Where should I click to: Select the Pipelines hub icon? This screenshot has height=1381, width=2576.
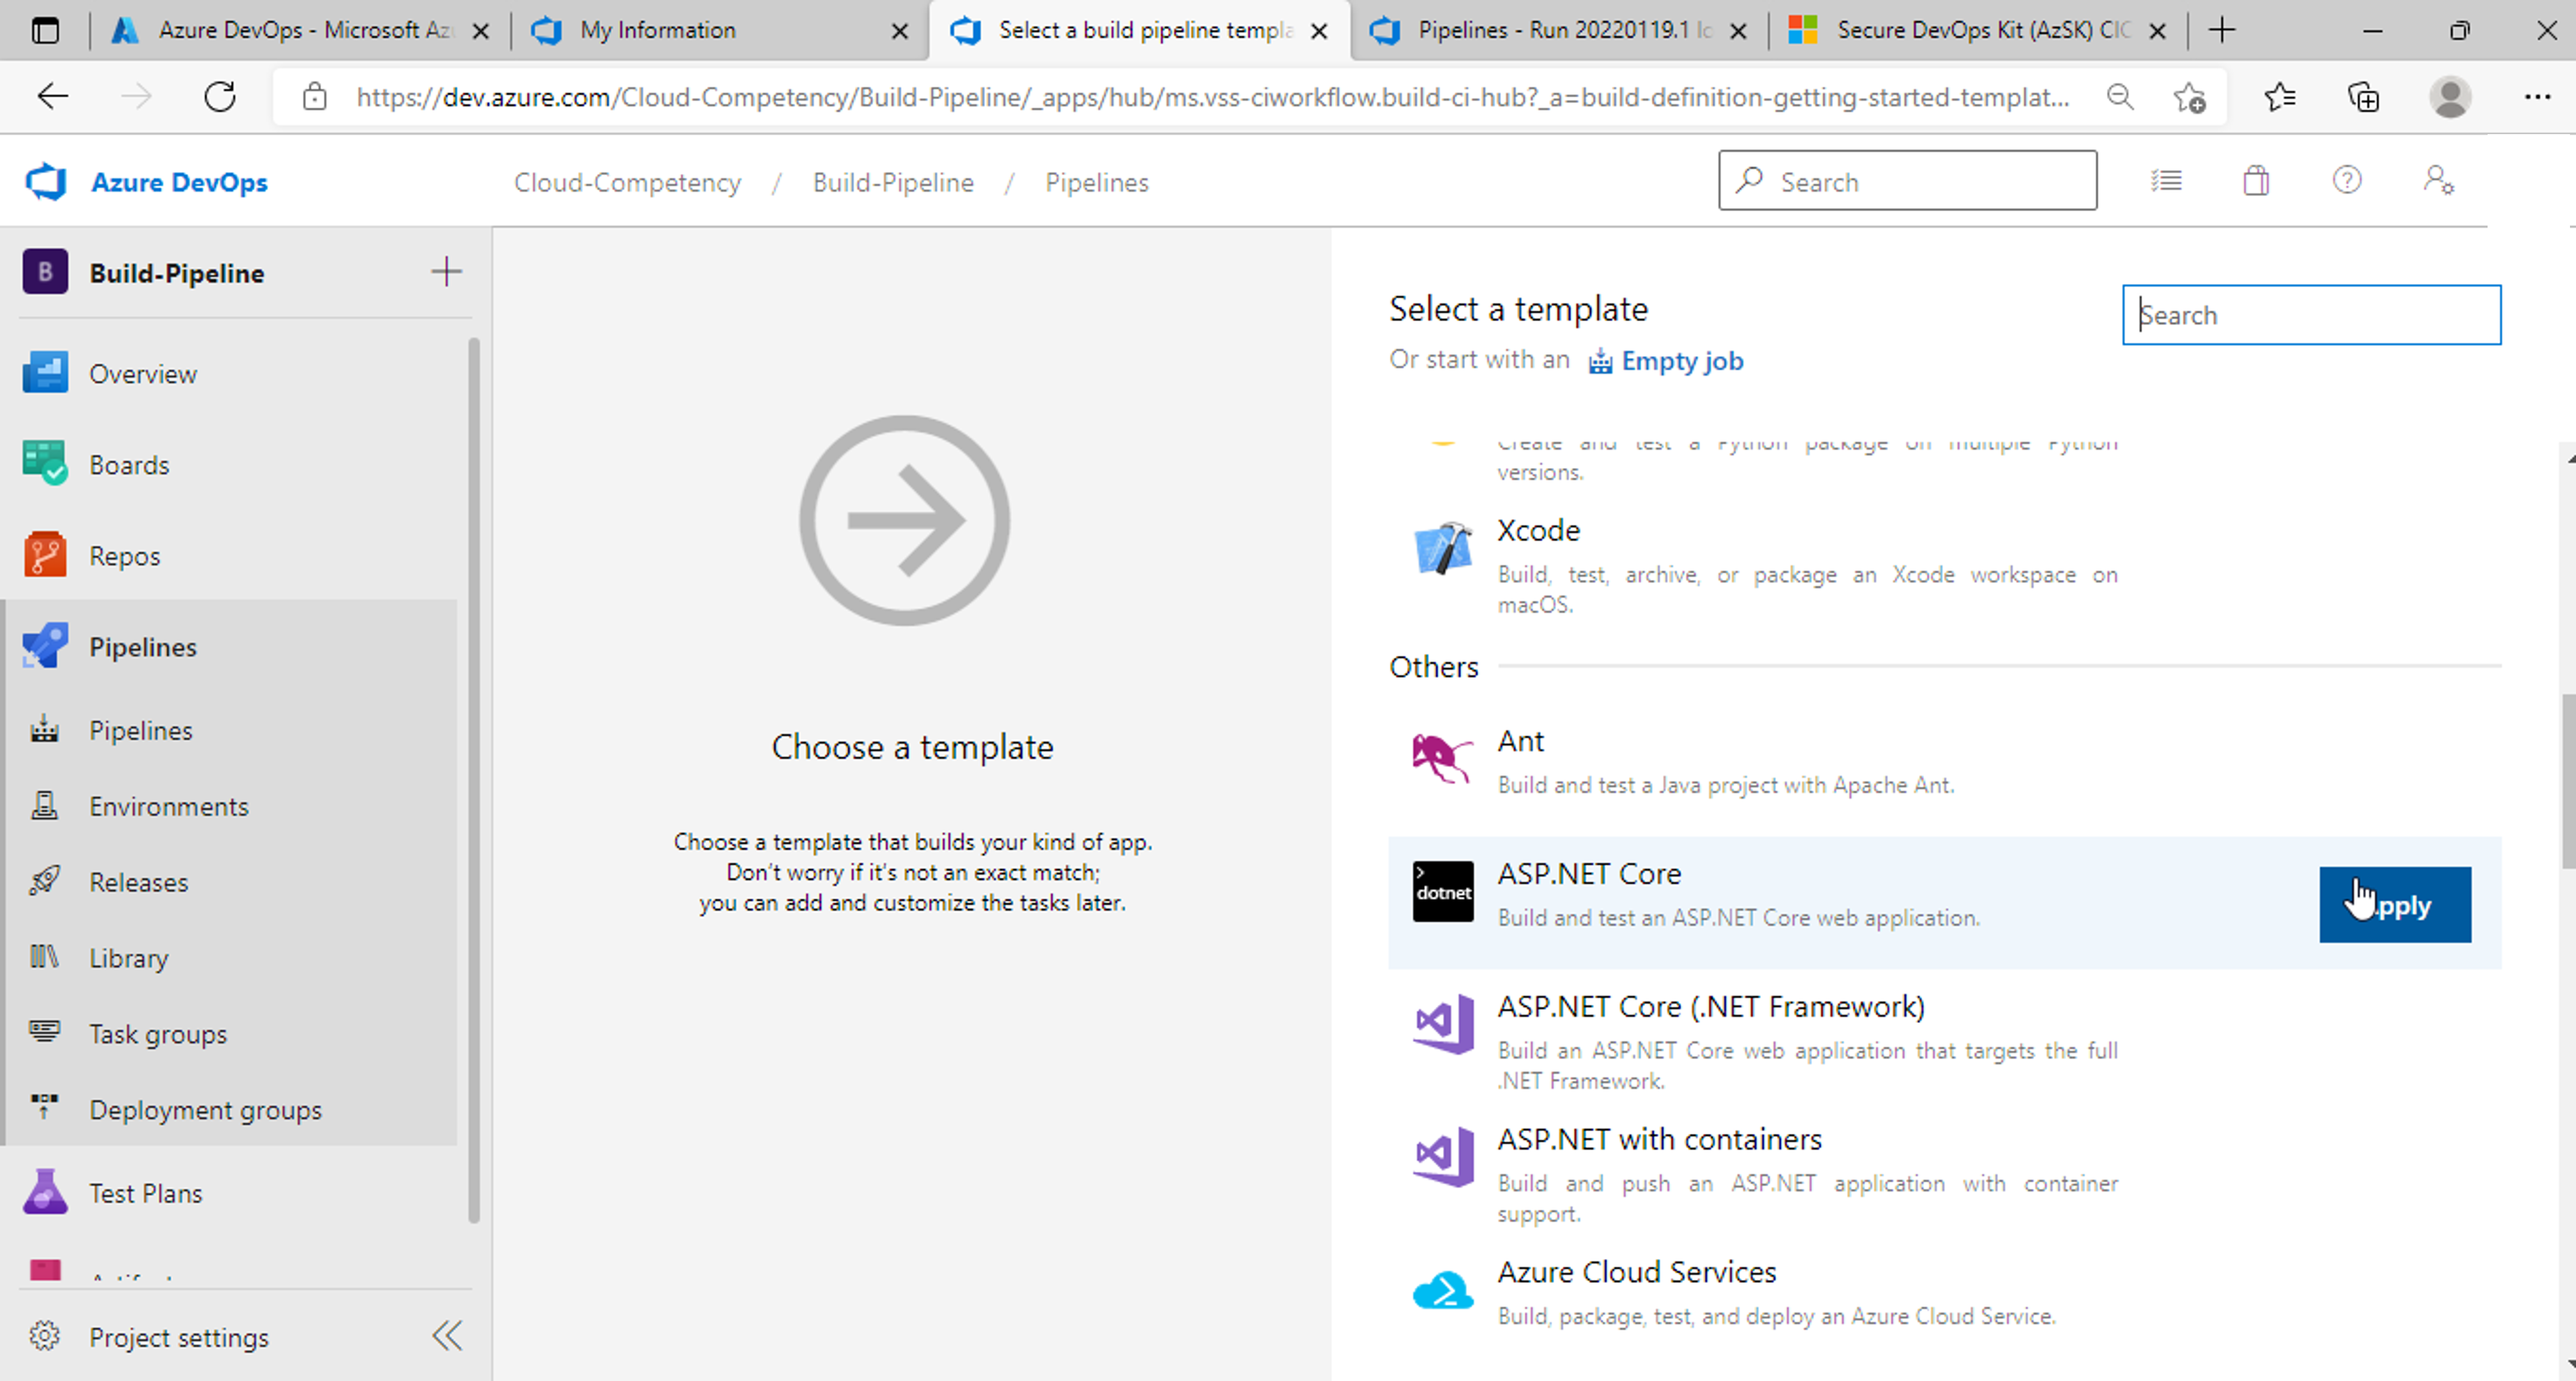tap(45, 646)
